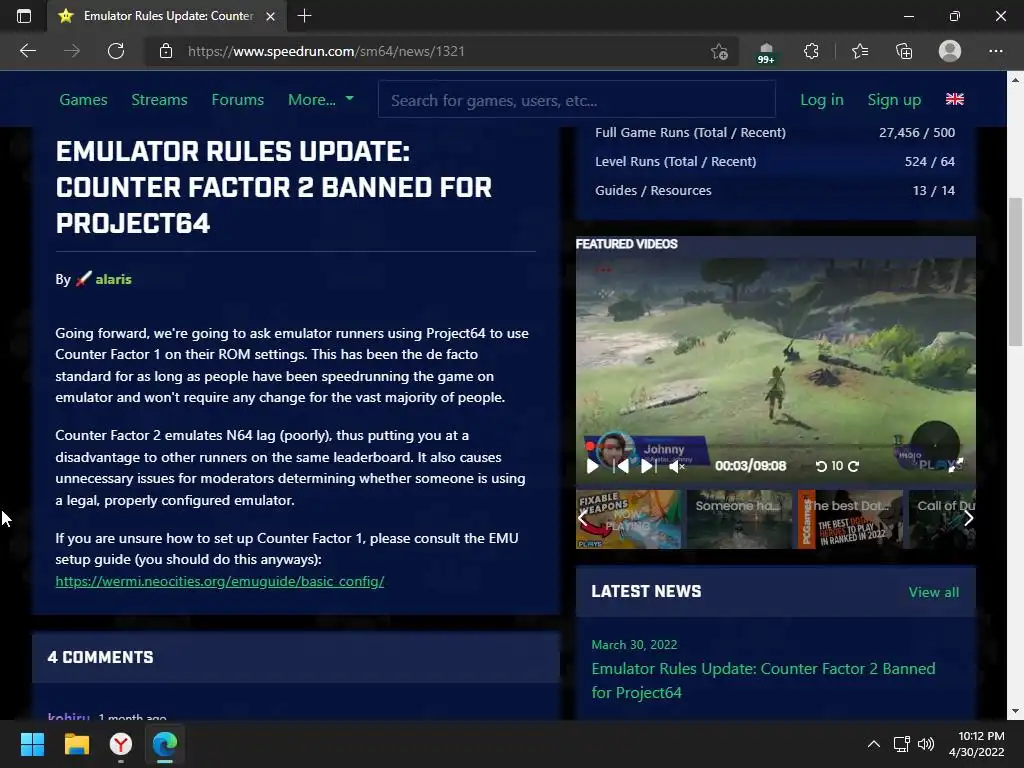Open the network status tray icon
The height and width of the screenshot is (768, 1024).
(902, 744)
